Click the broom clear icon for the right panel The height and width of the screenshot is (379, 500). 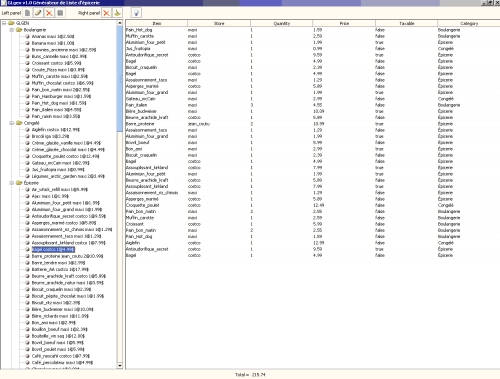(x=117, y=13)
